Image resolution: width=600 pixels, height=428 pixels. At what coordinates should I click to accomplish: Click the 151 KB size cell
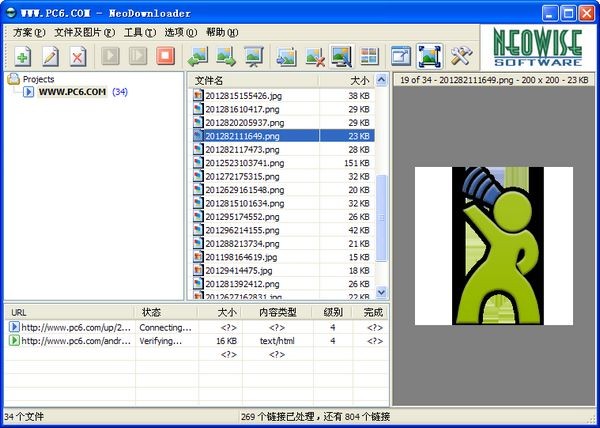[x=357, y=163]
